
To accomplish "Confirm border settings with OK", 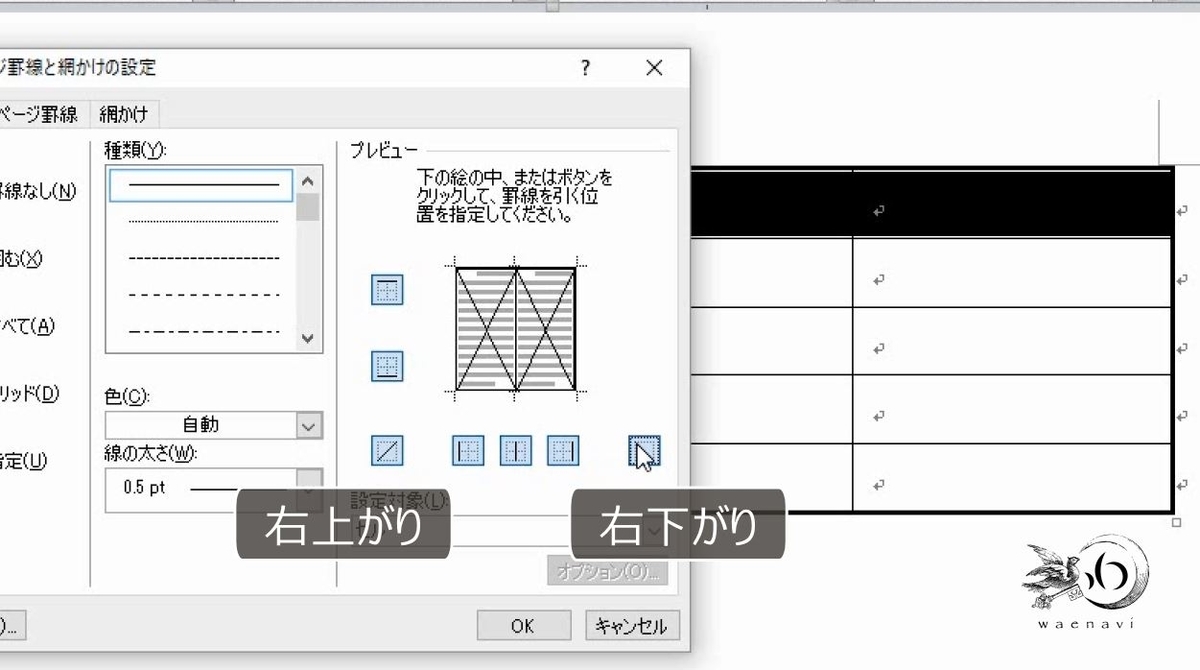I will pyautogui.click(x=523, y=625).
